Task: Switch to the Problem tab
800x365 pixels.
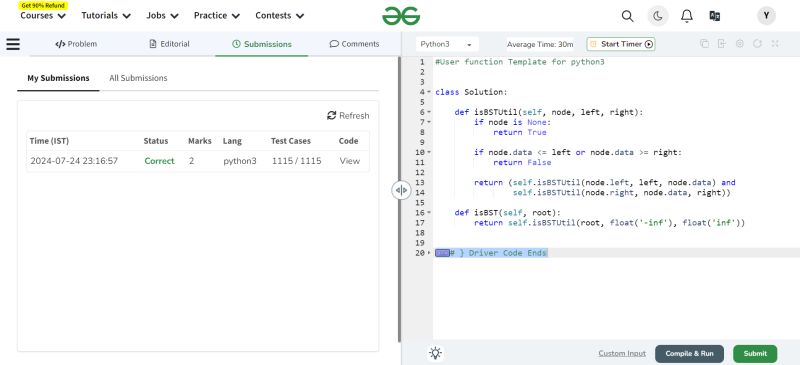Action: pyautogui.click(x=76, y=44)
